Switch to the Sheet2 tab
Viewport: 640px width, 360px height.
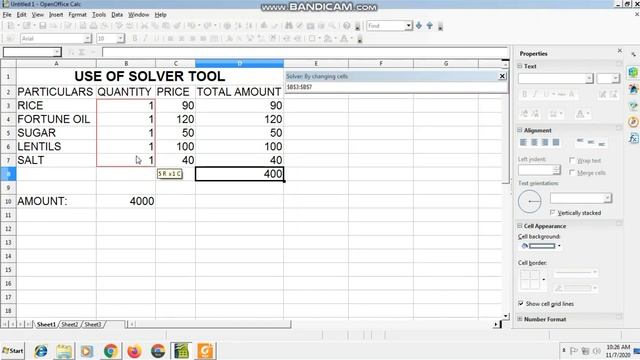(x=70, y=324)
